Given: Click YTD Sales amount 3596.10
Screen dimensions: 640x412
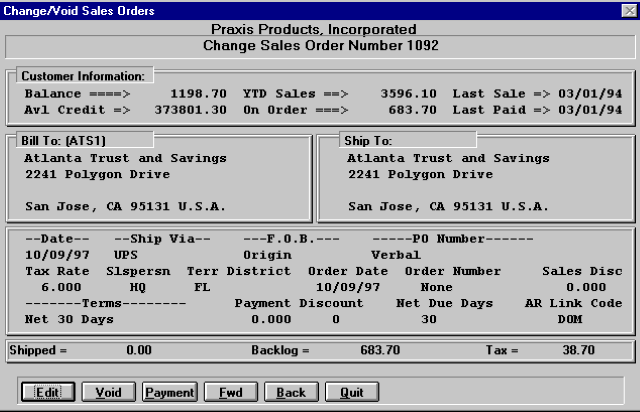Looking at the screenshot, I should click(x=409, y=94).
